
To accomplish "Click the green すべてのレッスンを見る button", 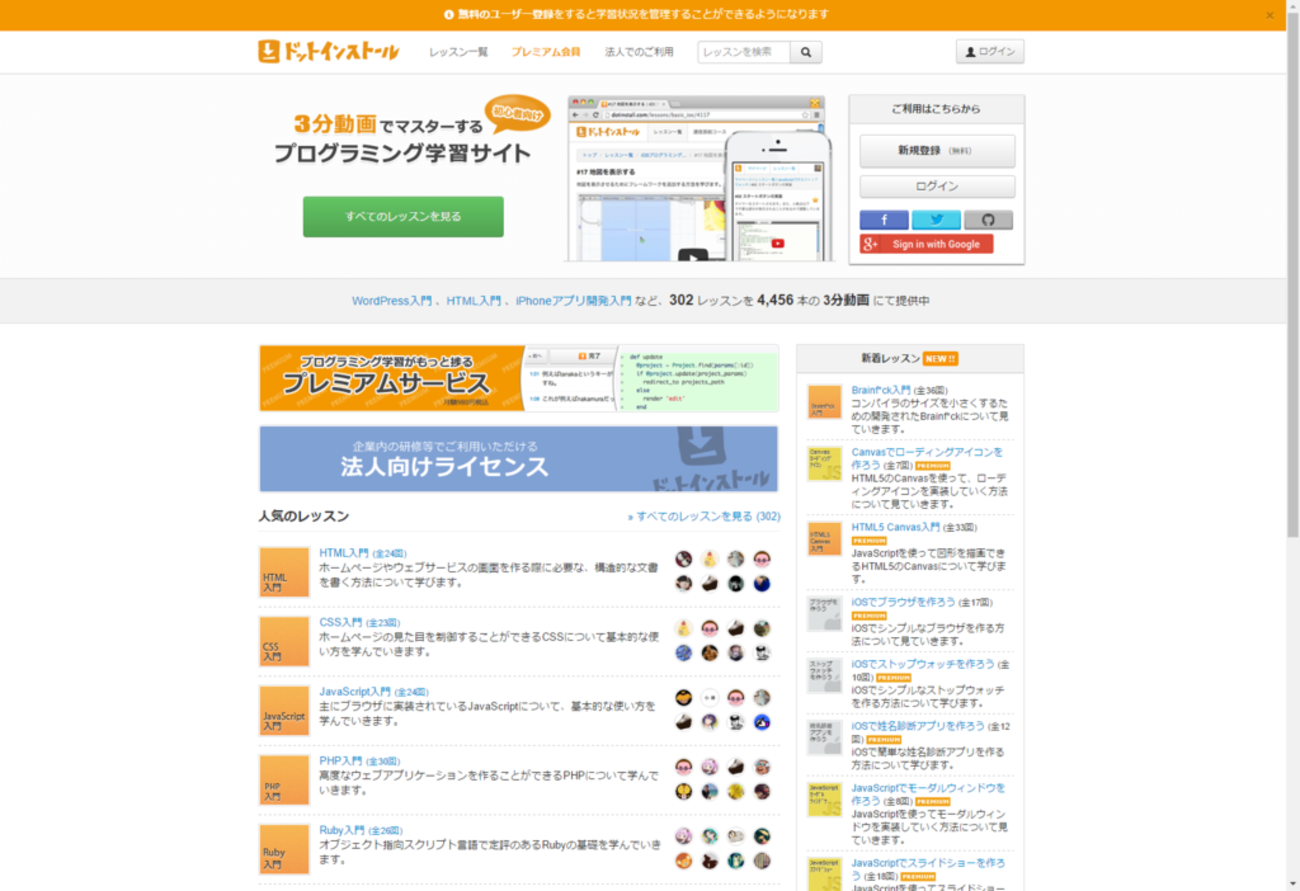I will (x=403, y=217).
